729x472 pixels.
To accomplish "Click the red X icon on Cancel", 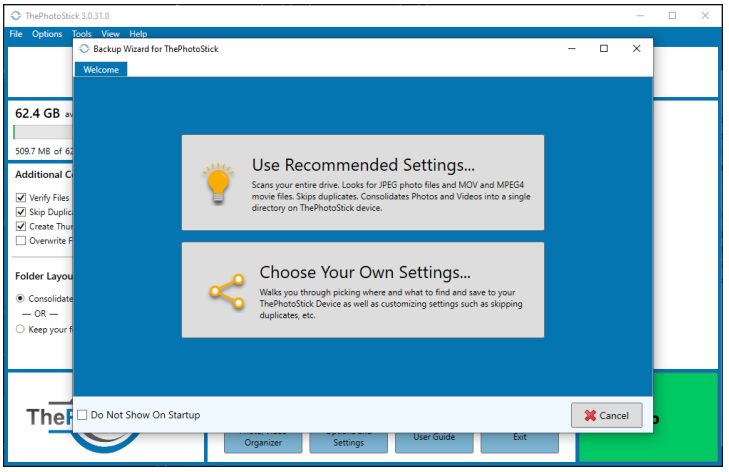I will pyautogui.click(x=590, y=415).
